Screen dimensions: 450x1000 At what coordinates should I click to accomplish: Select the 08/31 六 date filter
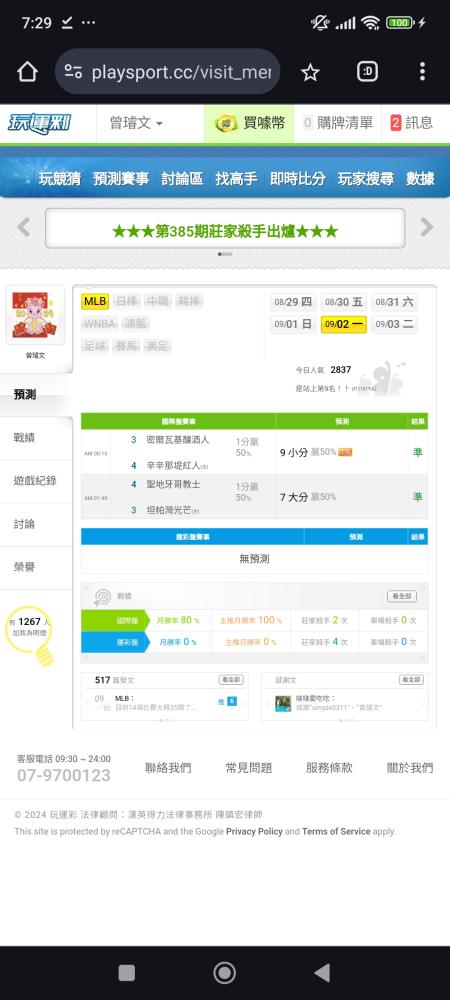pos(395,302)
